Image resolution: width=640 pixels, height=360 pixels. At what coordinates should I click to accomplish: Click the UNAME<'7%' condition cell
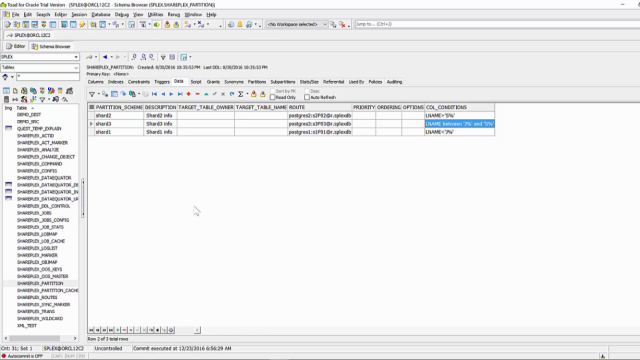pyautogui.click(x=460, y=132)
